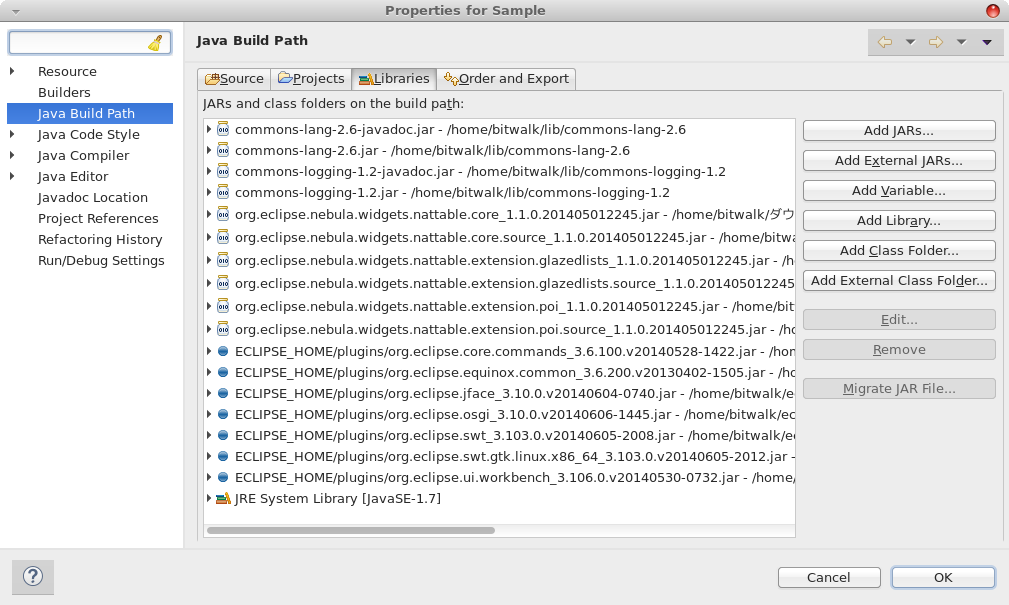
Task: Click the back navigation arrow icon
Action: click(884, 42)
